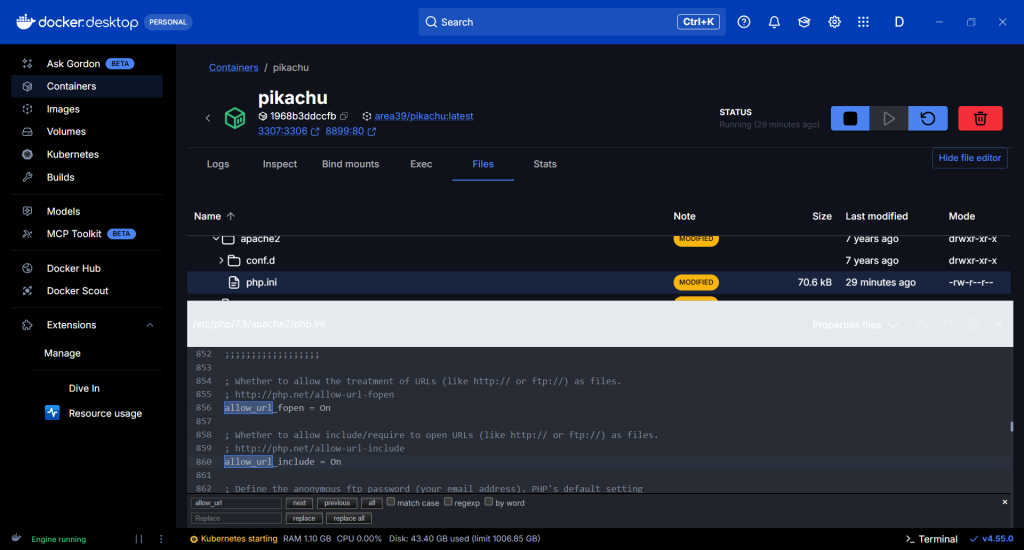The width and height of the screenshot is (1024, 550).
Task: Find next allow_url match
Action: pos(299,503)
